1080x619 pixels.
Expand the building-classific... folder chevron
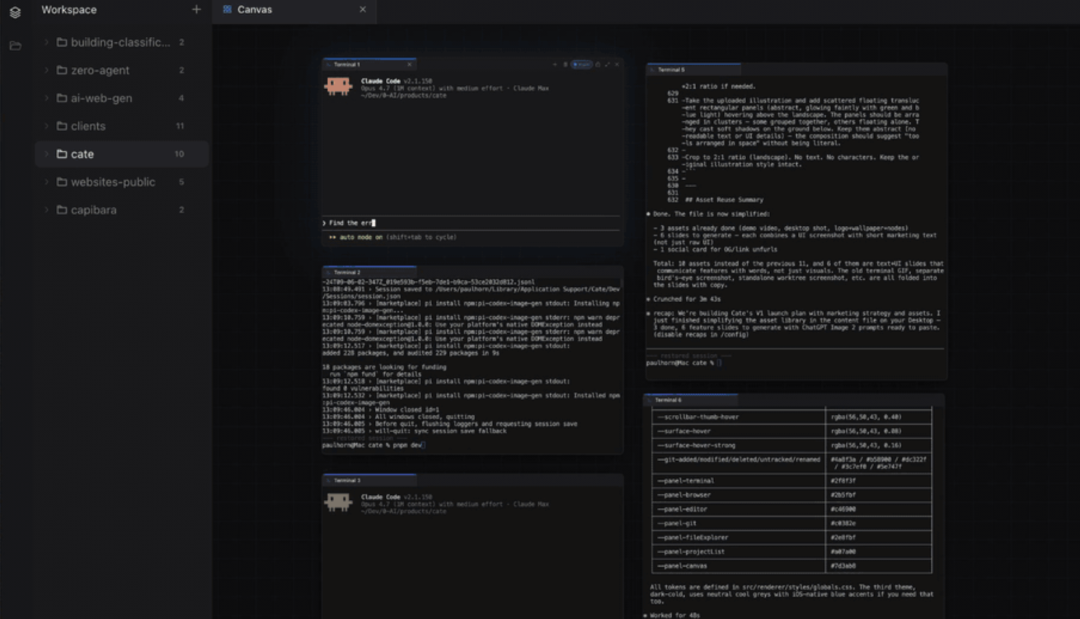[46, 42]
